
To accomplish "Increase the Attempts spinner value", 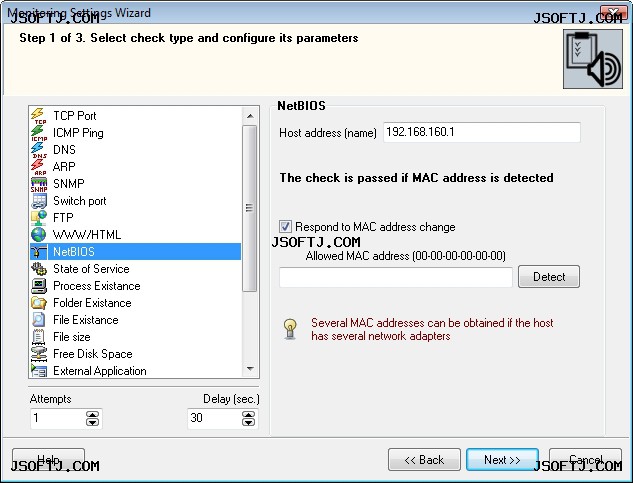I will (x=92, y=415).
